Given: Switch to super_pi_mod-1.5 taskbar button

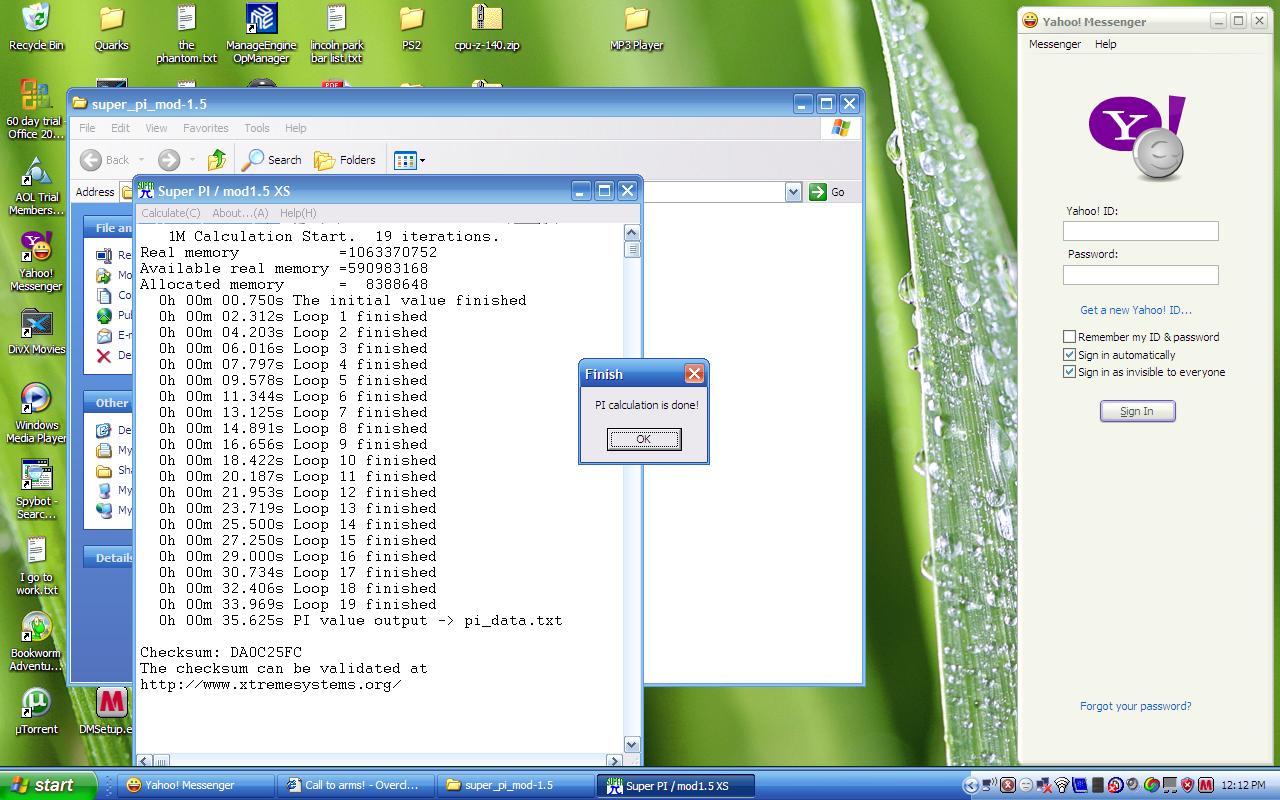Looking at the screenshot, I should [517, 785].
